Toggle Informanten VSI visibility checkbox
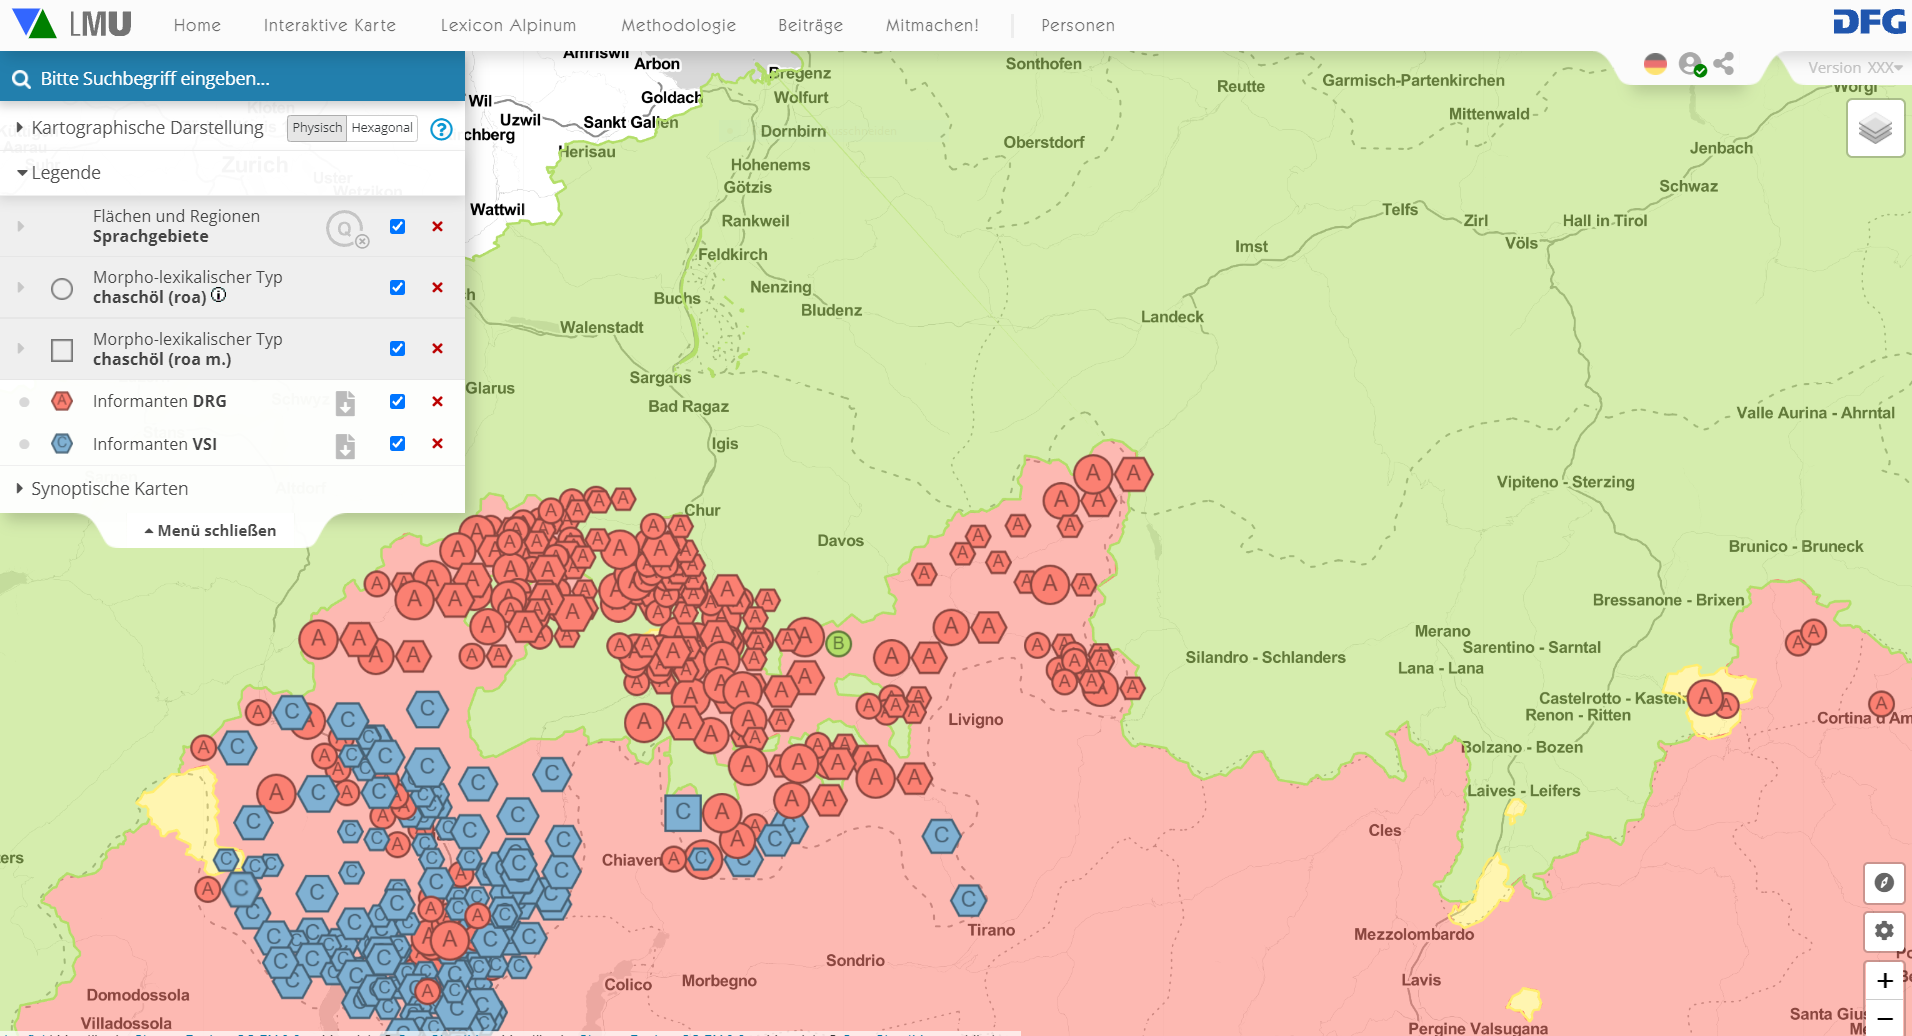Image resolution: width=1912 pixels, height=1036 pixels. click(x=397, y=444)
